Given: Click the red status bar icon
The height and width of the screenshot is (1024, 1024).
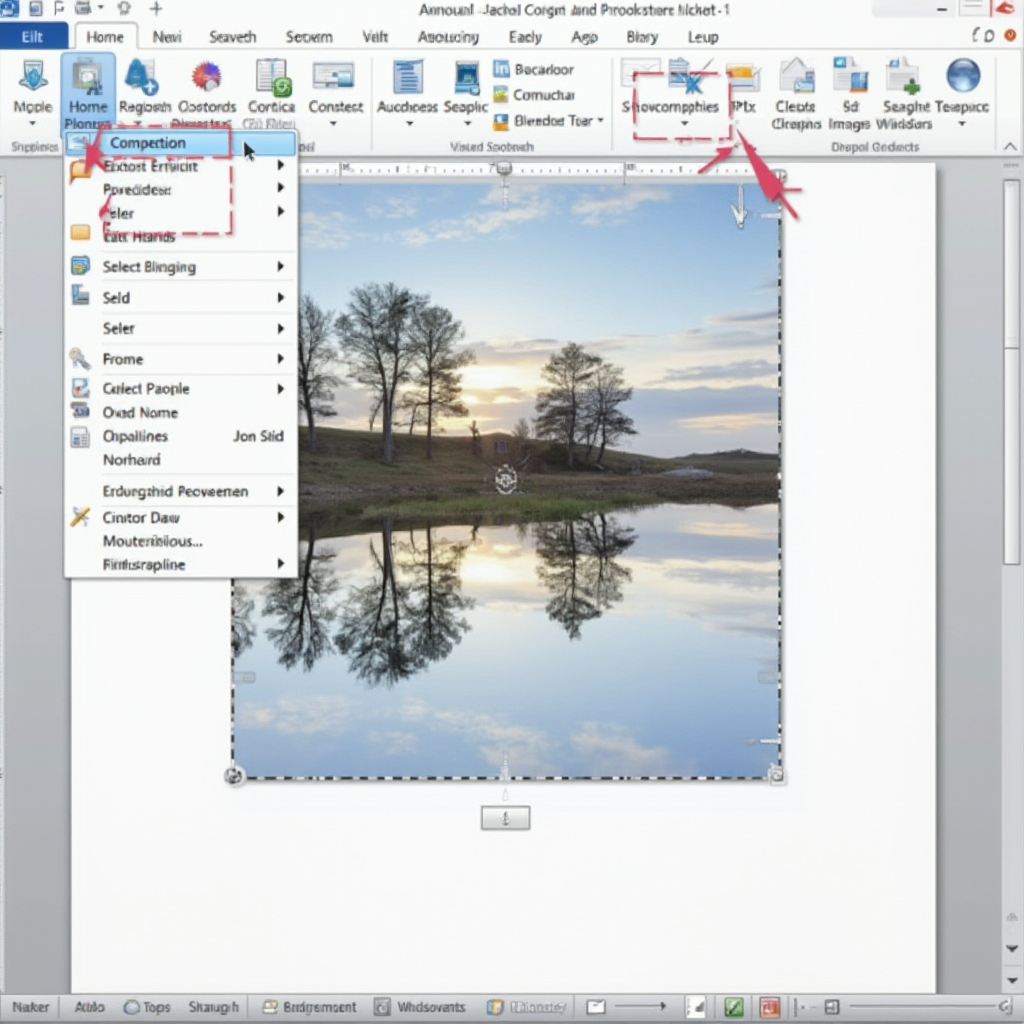Looking at the screenshot, I should [x=769, y=1007].
